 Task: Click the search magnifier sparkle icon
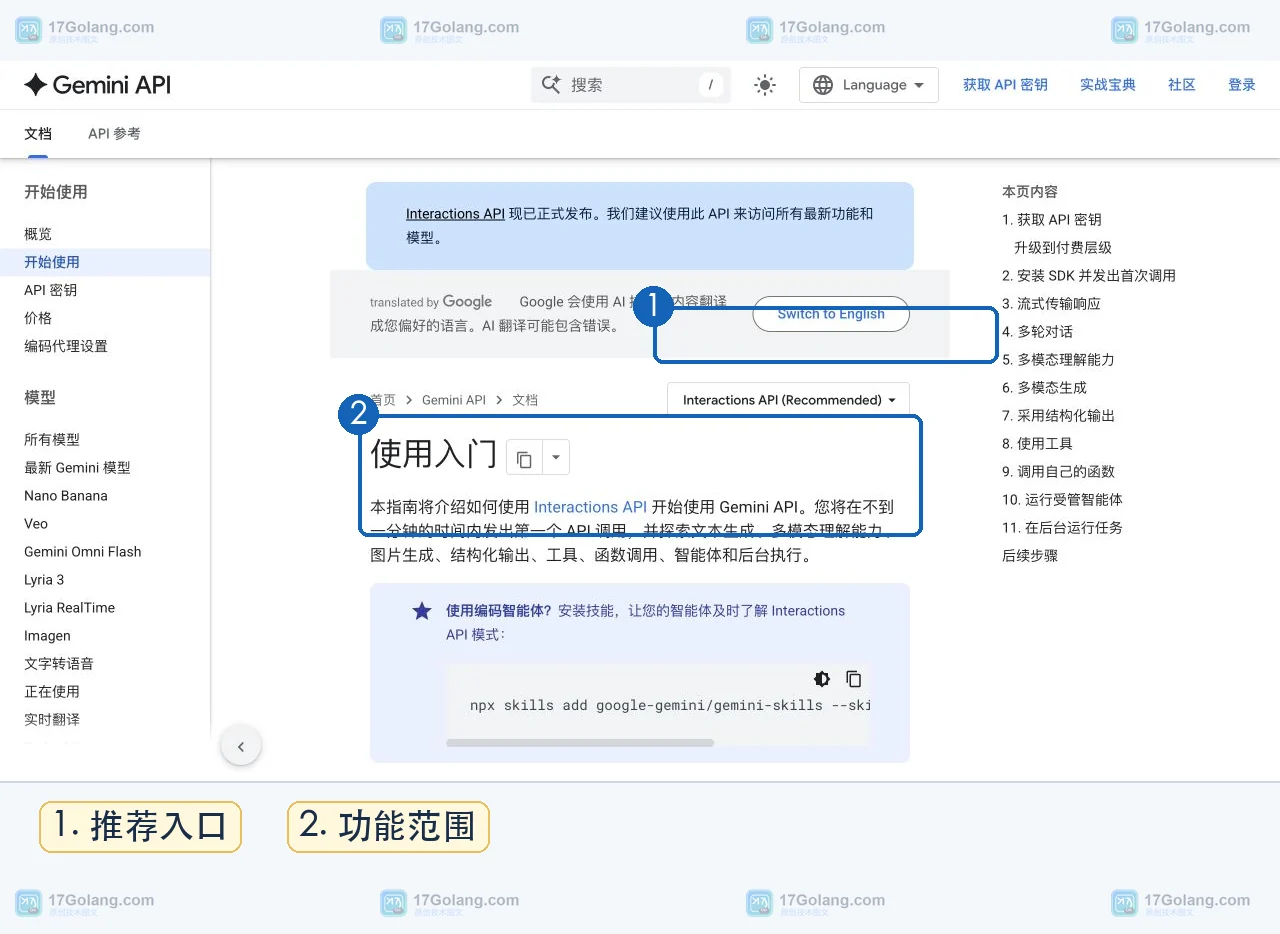pyautogui.click(x=551, y=85)
